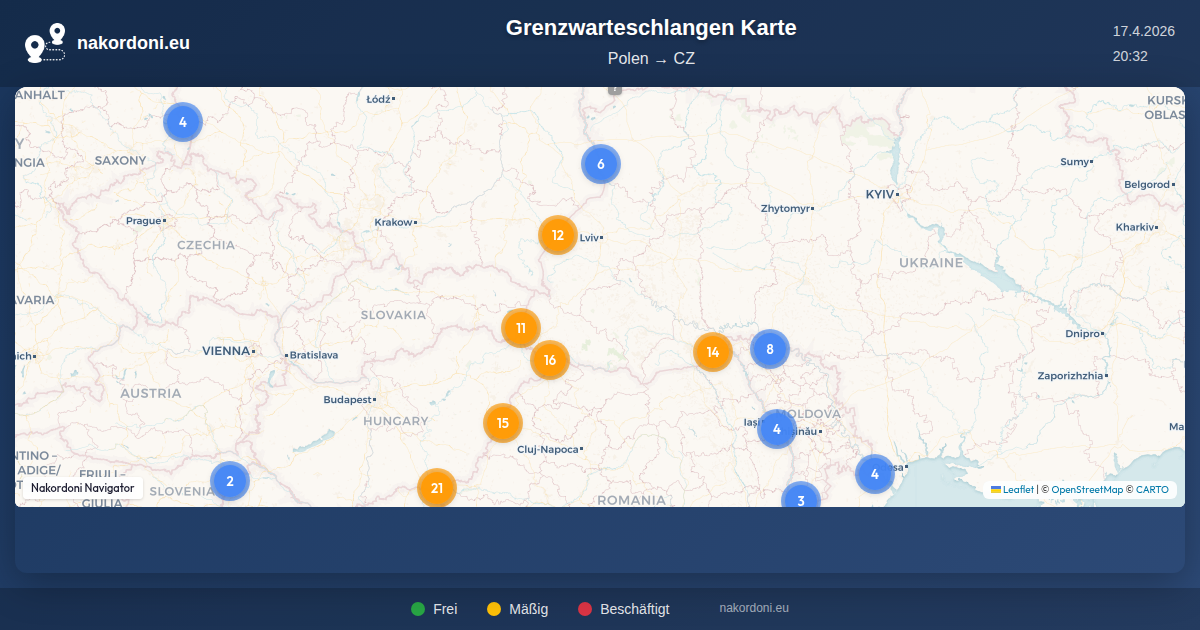Click the green Frei legend dot
Viewport: 1200px width, 630px height.
[418, 609]
